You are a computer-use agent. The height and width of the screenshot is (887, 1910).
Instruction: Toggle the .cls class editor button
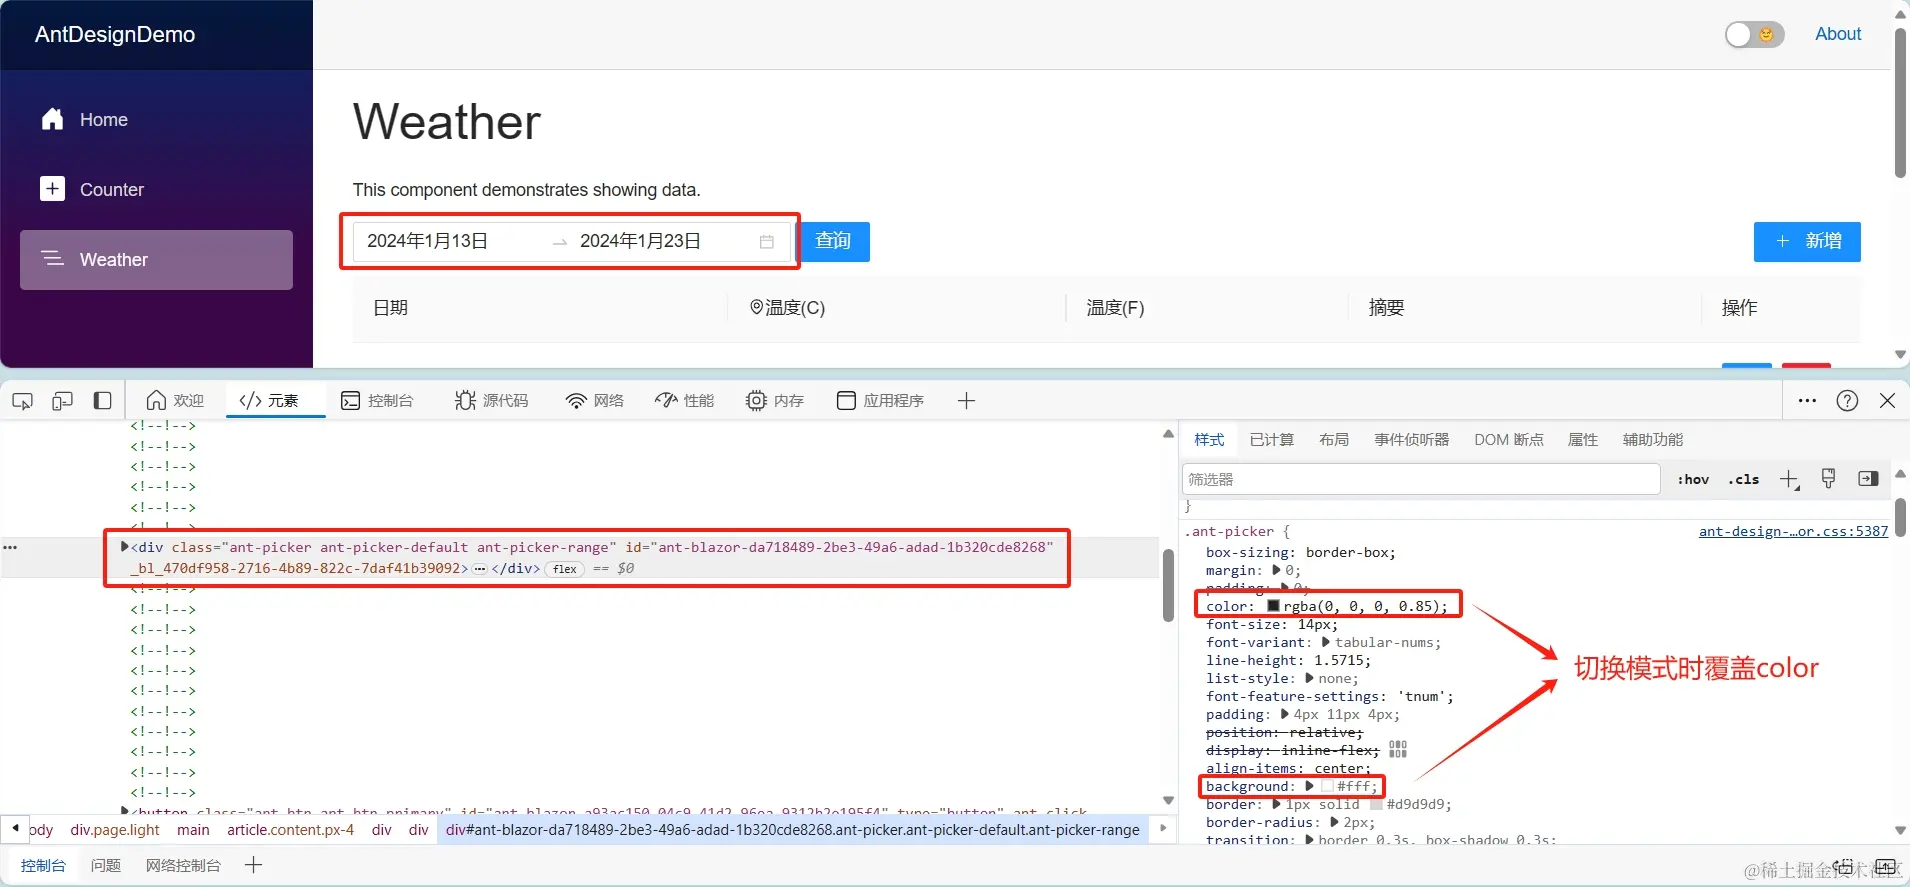coord(1744,480)
